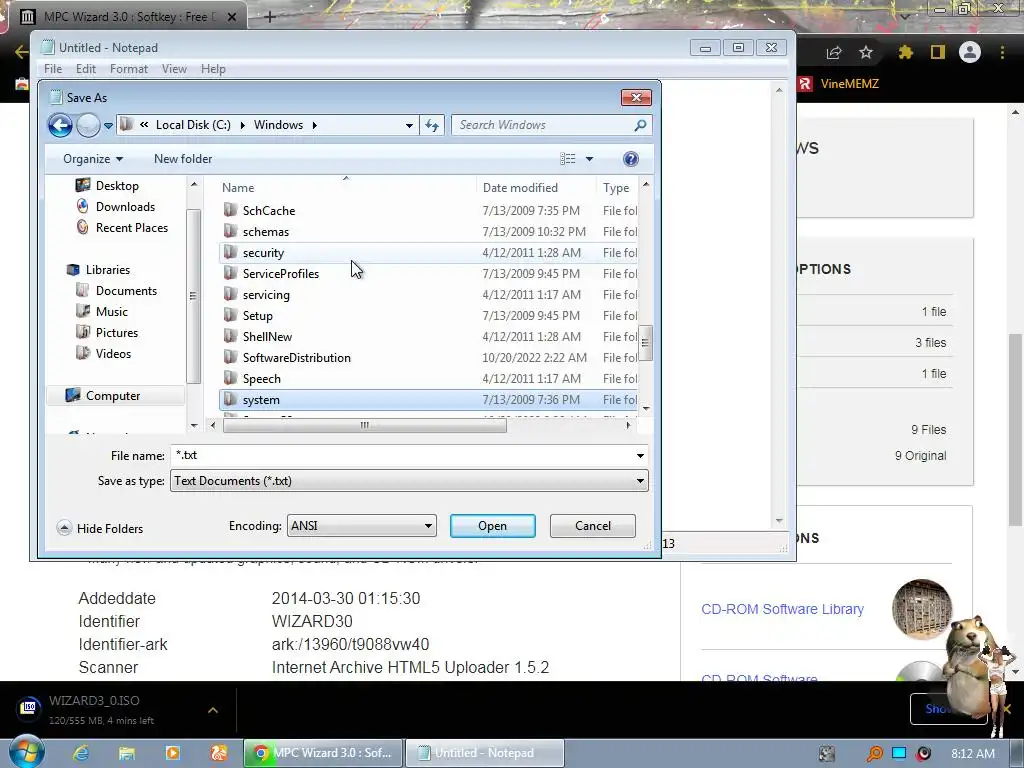Image resolution: width=1024 pixels, height=768 pixels.
Task: Open Notepad Format menu
Action: [x=129, y=69]
